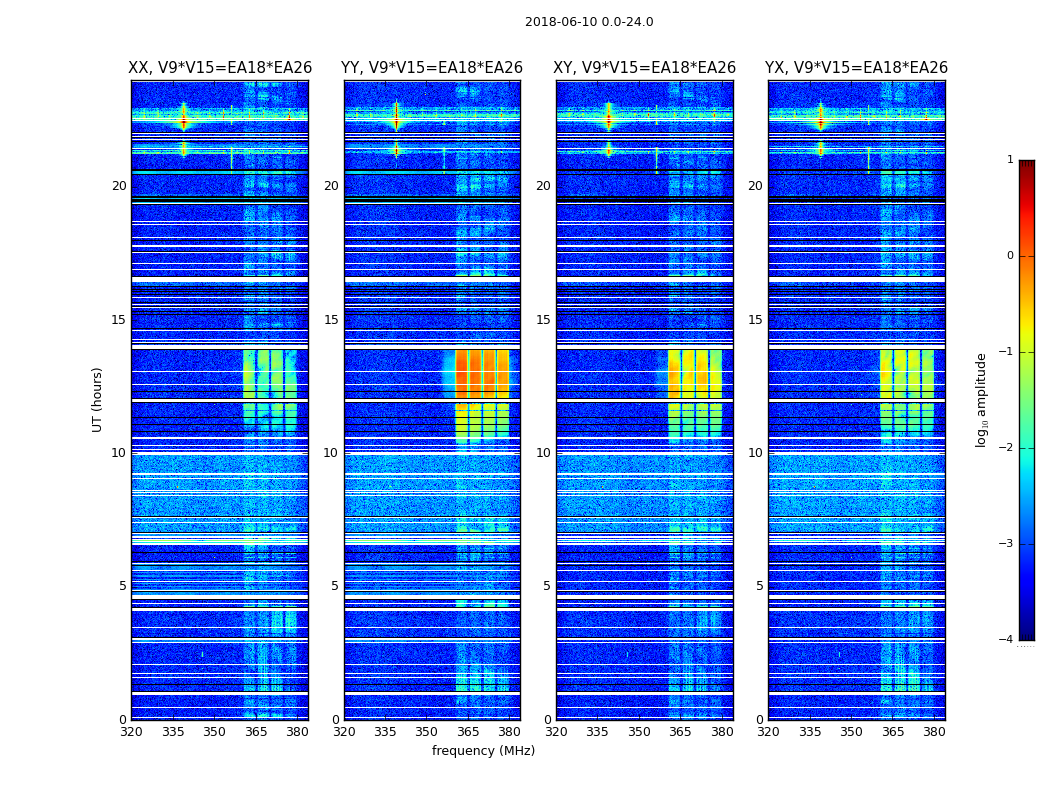Click the frequency (MHz) x-axis label
Viewport: 1050px width, 800px height.
click(x=483, y=750)
